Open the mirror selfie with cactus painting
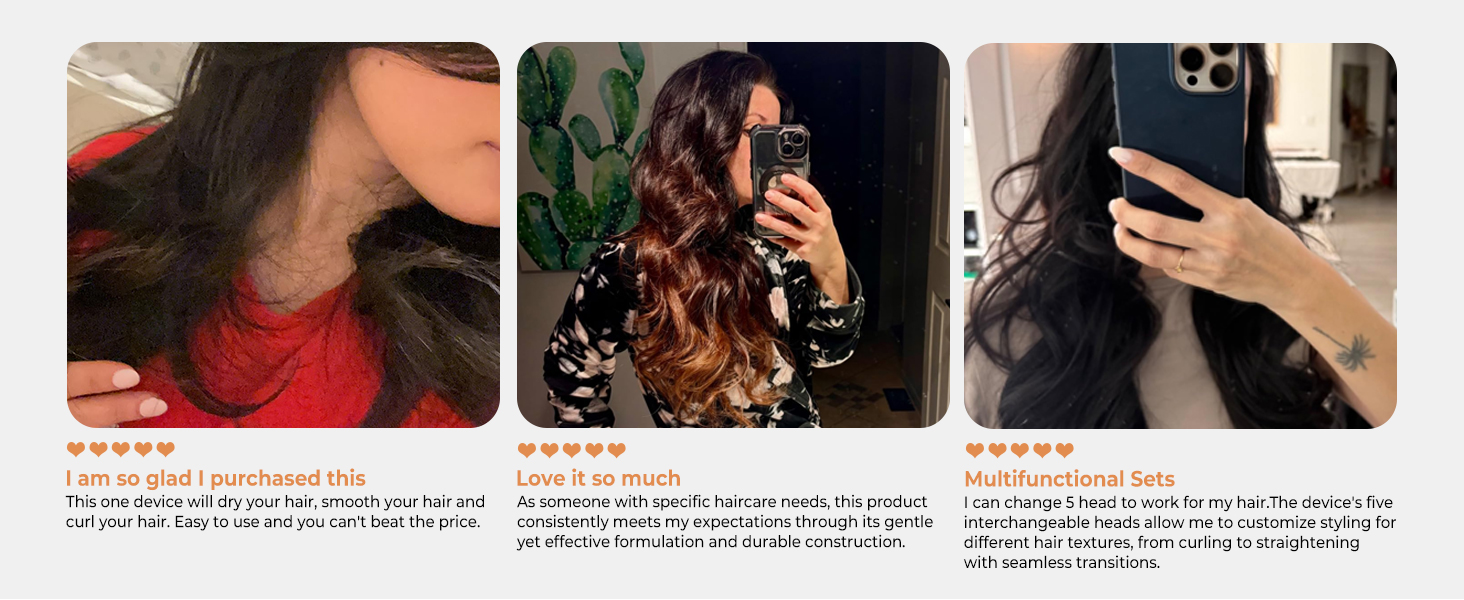 pyautogui.click(x=733, y=235)
